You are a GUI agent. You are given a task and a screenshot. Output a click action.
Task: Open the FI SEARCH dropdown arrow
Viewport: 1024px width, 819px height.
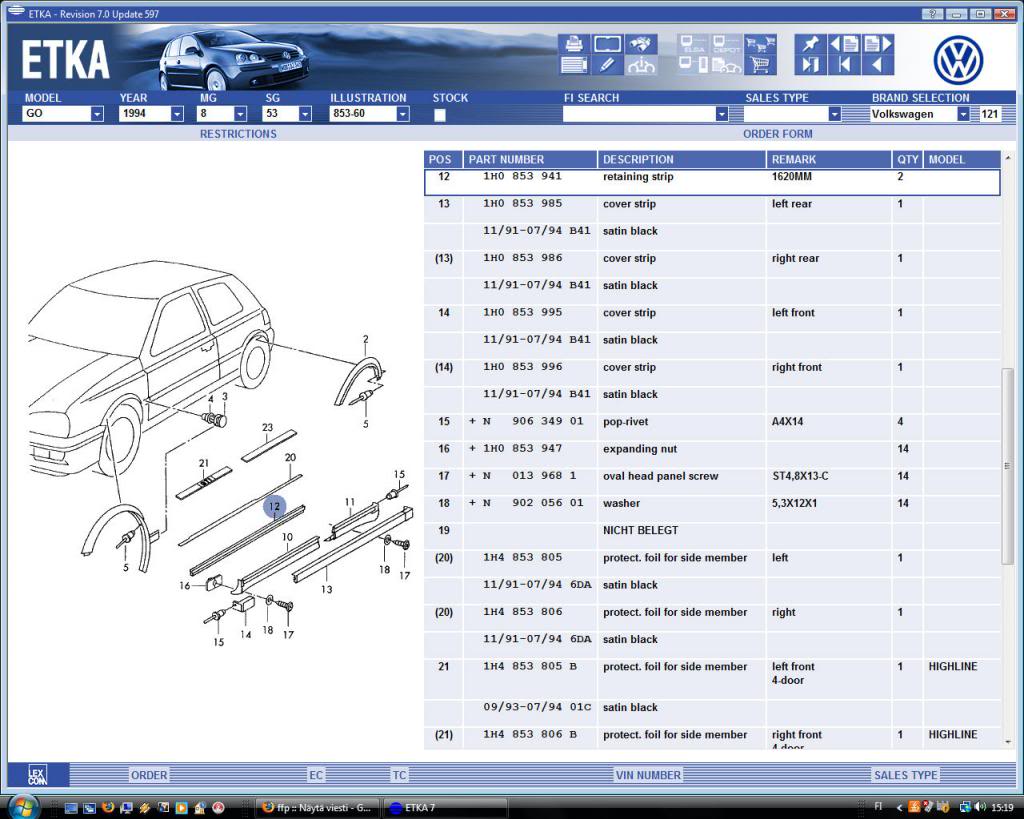722,114
